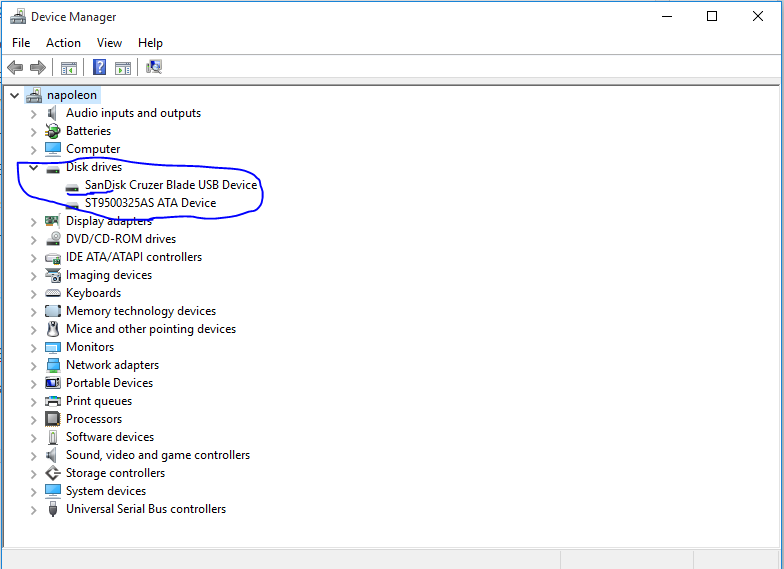784x569 pixels.
Task: Click the Back arrow toolbar icon
Action: (15, 67)
